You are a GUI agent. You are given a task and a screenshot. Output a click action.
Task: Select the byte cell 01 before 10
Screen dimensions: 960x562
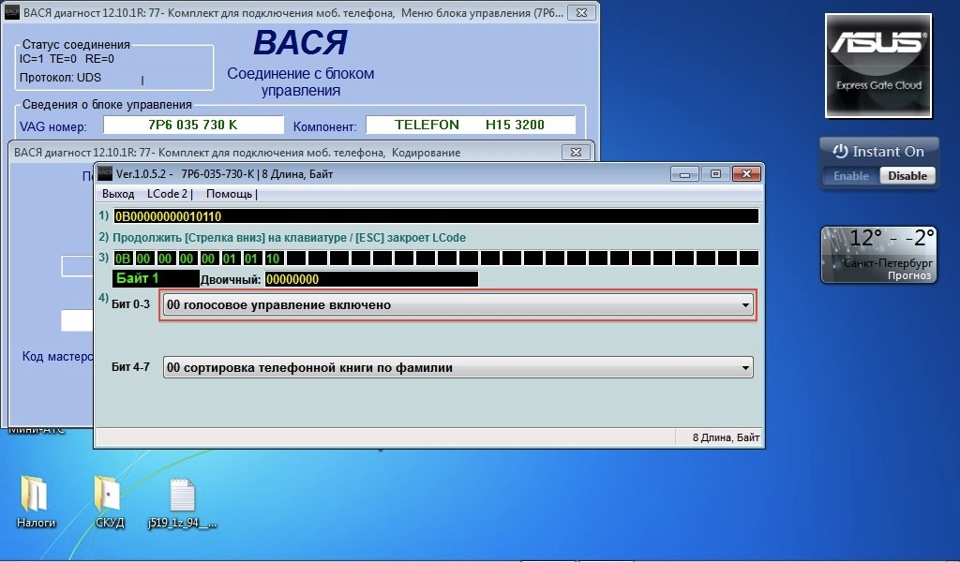coord(251,258)
